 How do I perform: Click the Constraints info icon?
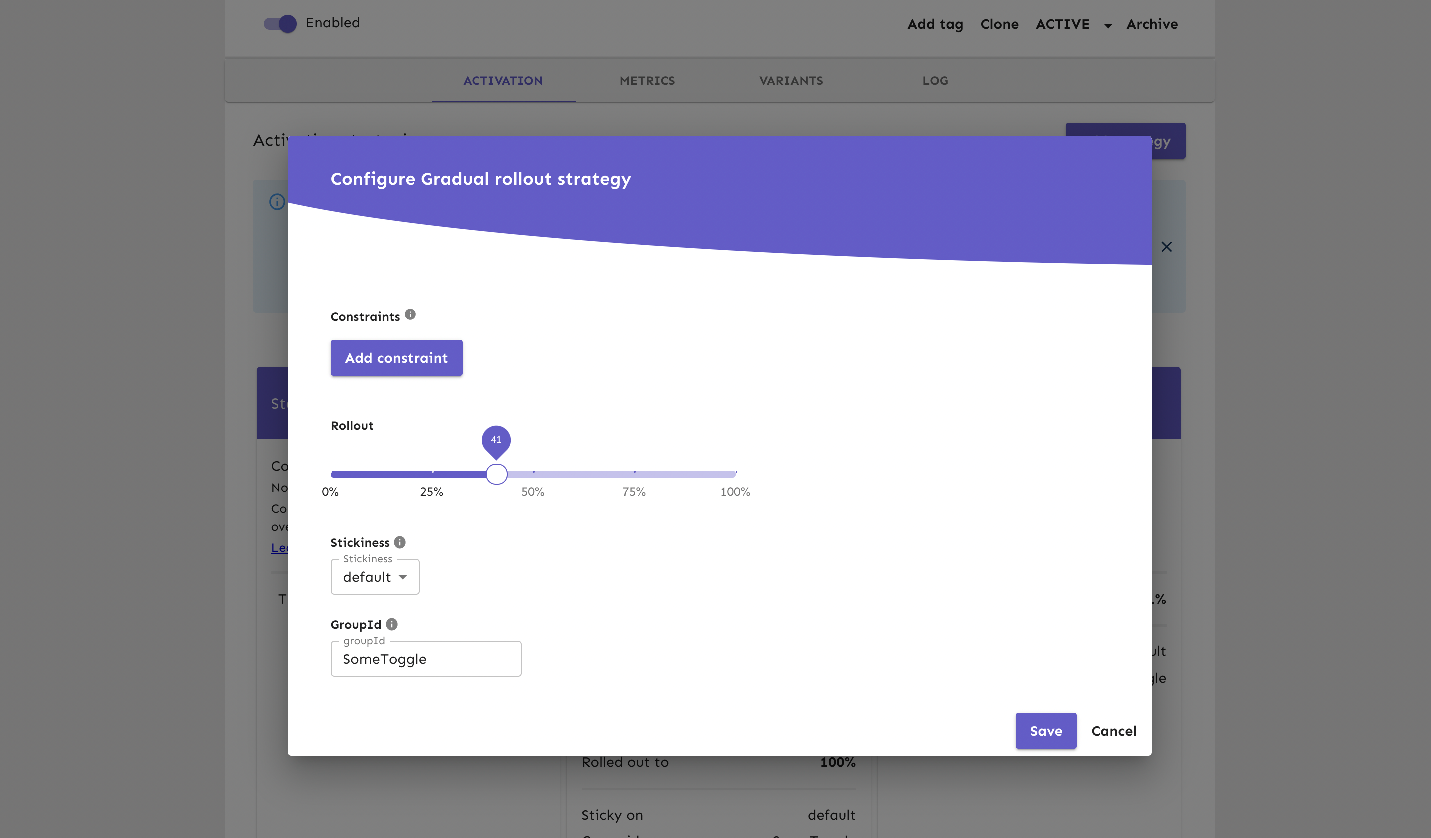coord(410,315)
